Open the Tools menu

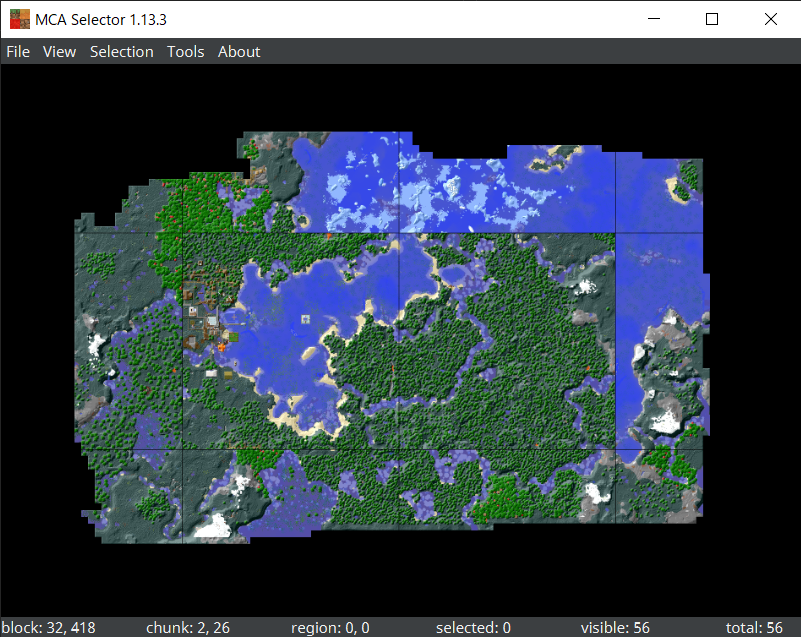tap(185, 52)
